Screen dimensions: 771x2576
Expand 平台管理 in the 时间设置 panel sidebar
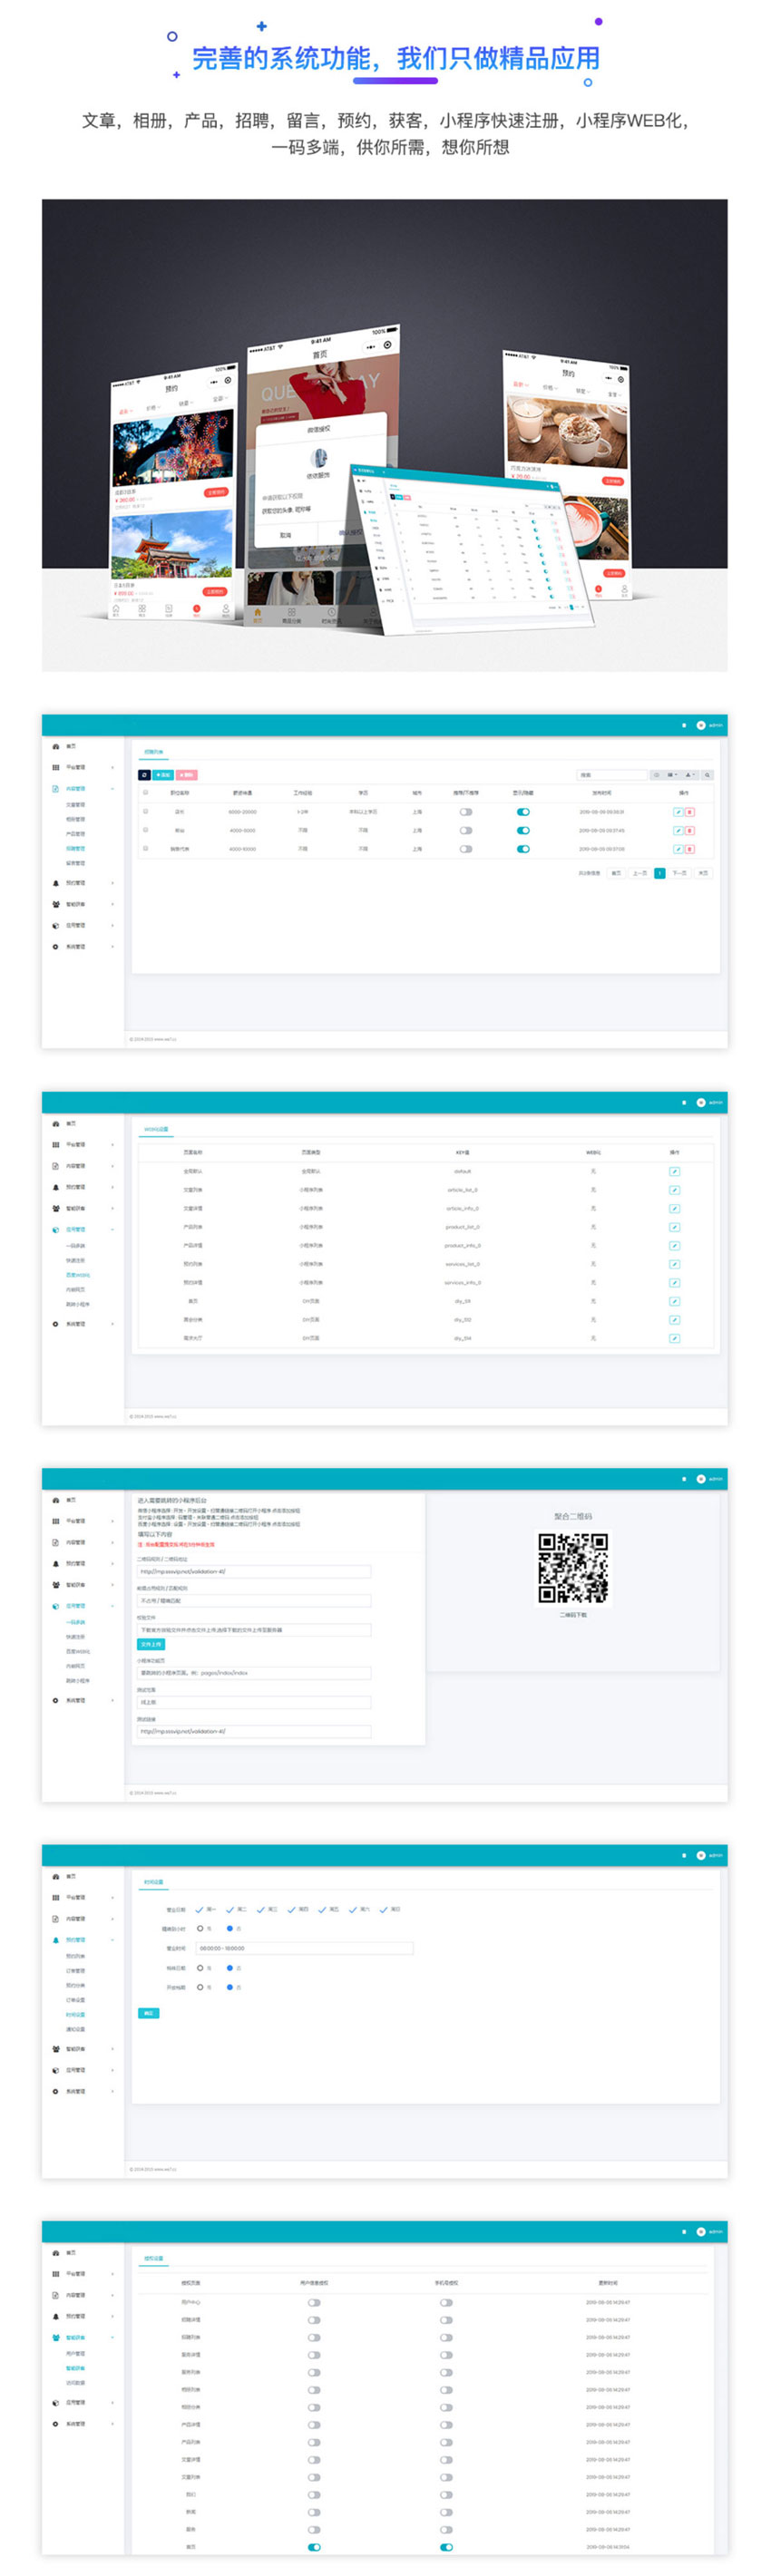tap(75, 1897)
